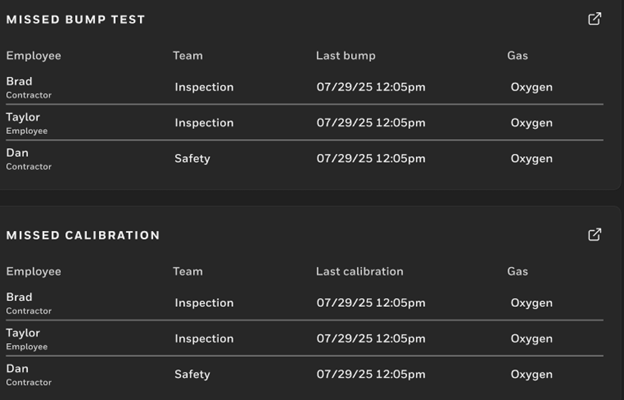Click Team header in Missed Calibration

click(188, 272)
